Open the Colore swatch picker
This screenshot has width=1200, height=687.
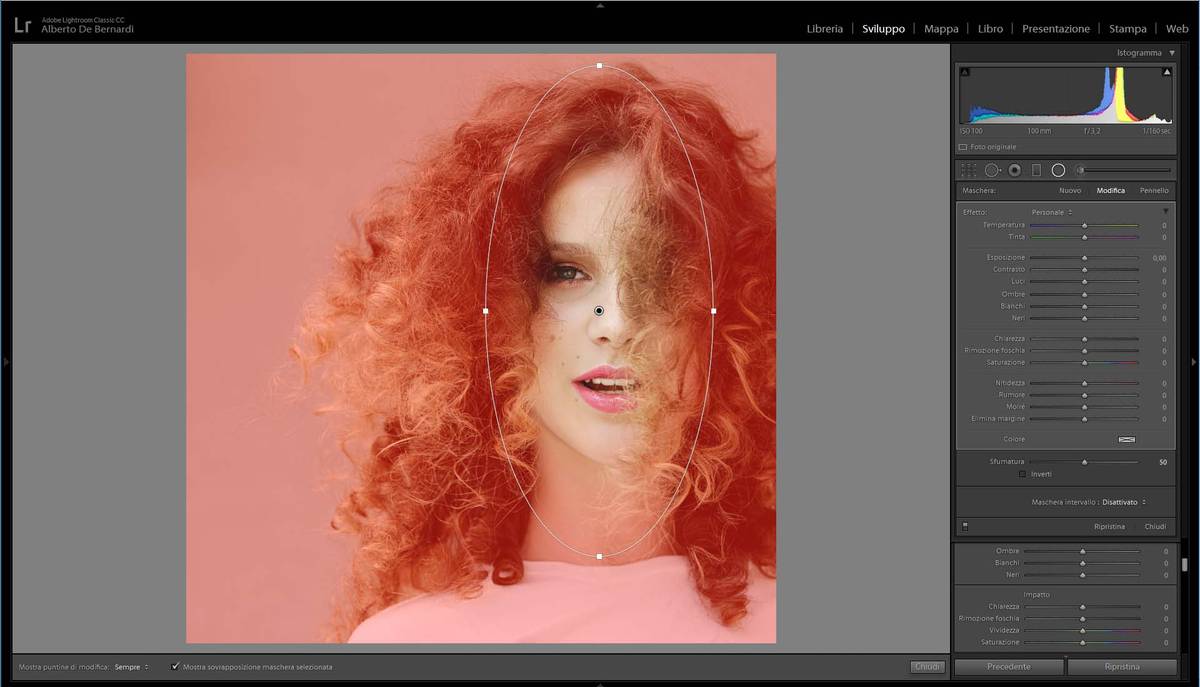(x=1127, y=439)
